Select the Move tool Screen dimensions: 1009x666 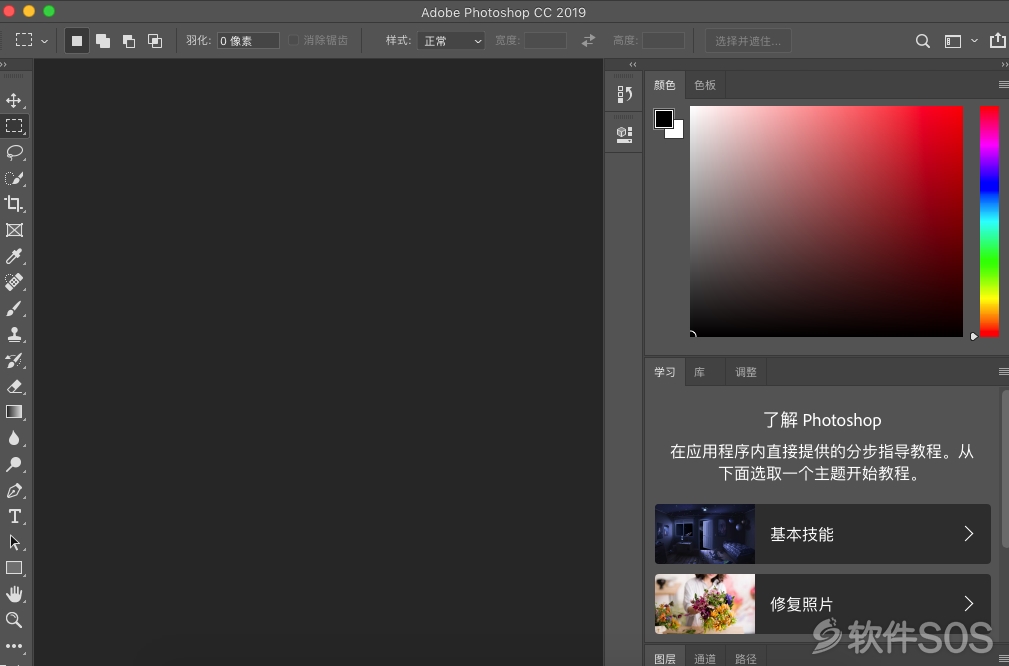pos(14,100)
